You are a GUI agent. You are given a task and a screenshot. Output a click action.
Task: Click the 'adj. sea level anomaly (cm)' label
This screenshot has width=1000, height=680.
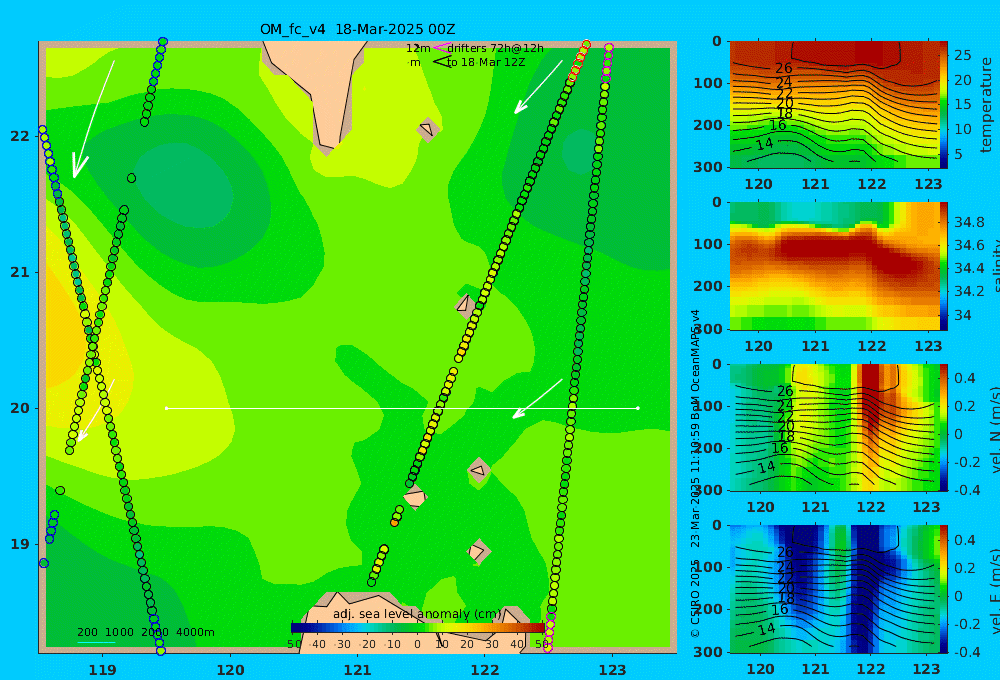(417, 614)
